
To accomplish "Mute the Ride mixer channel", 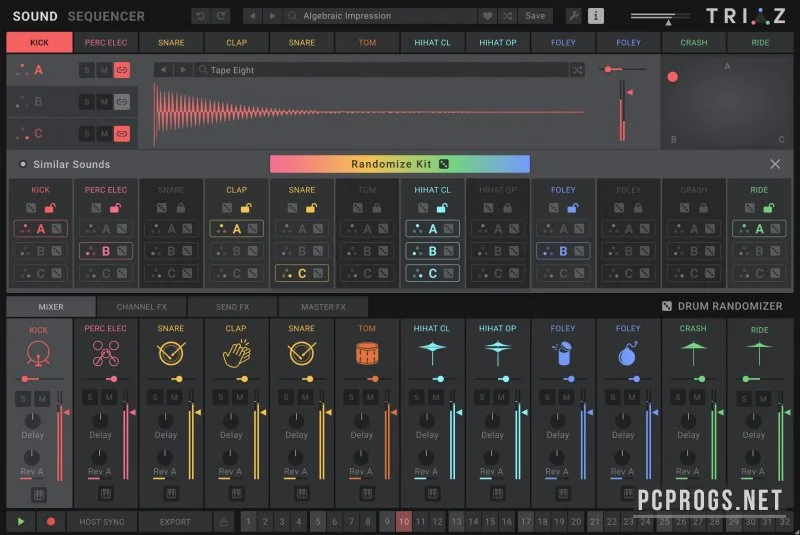I will pyautogui.click(x=763, y=398).
